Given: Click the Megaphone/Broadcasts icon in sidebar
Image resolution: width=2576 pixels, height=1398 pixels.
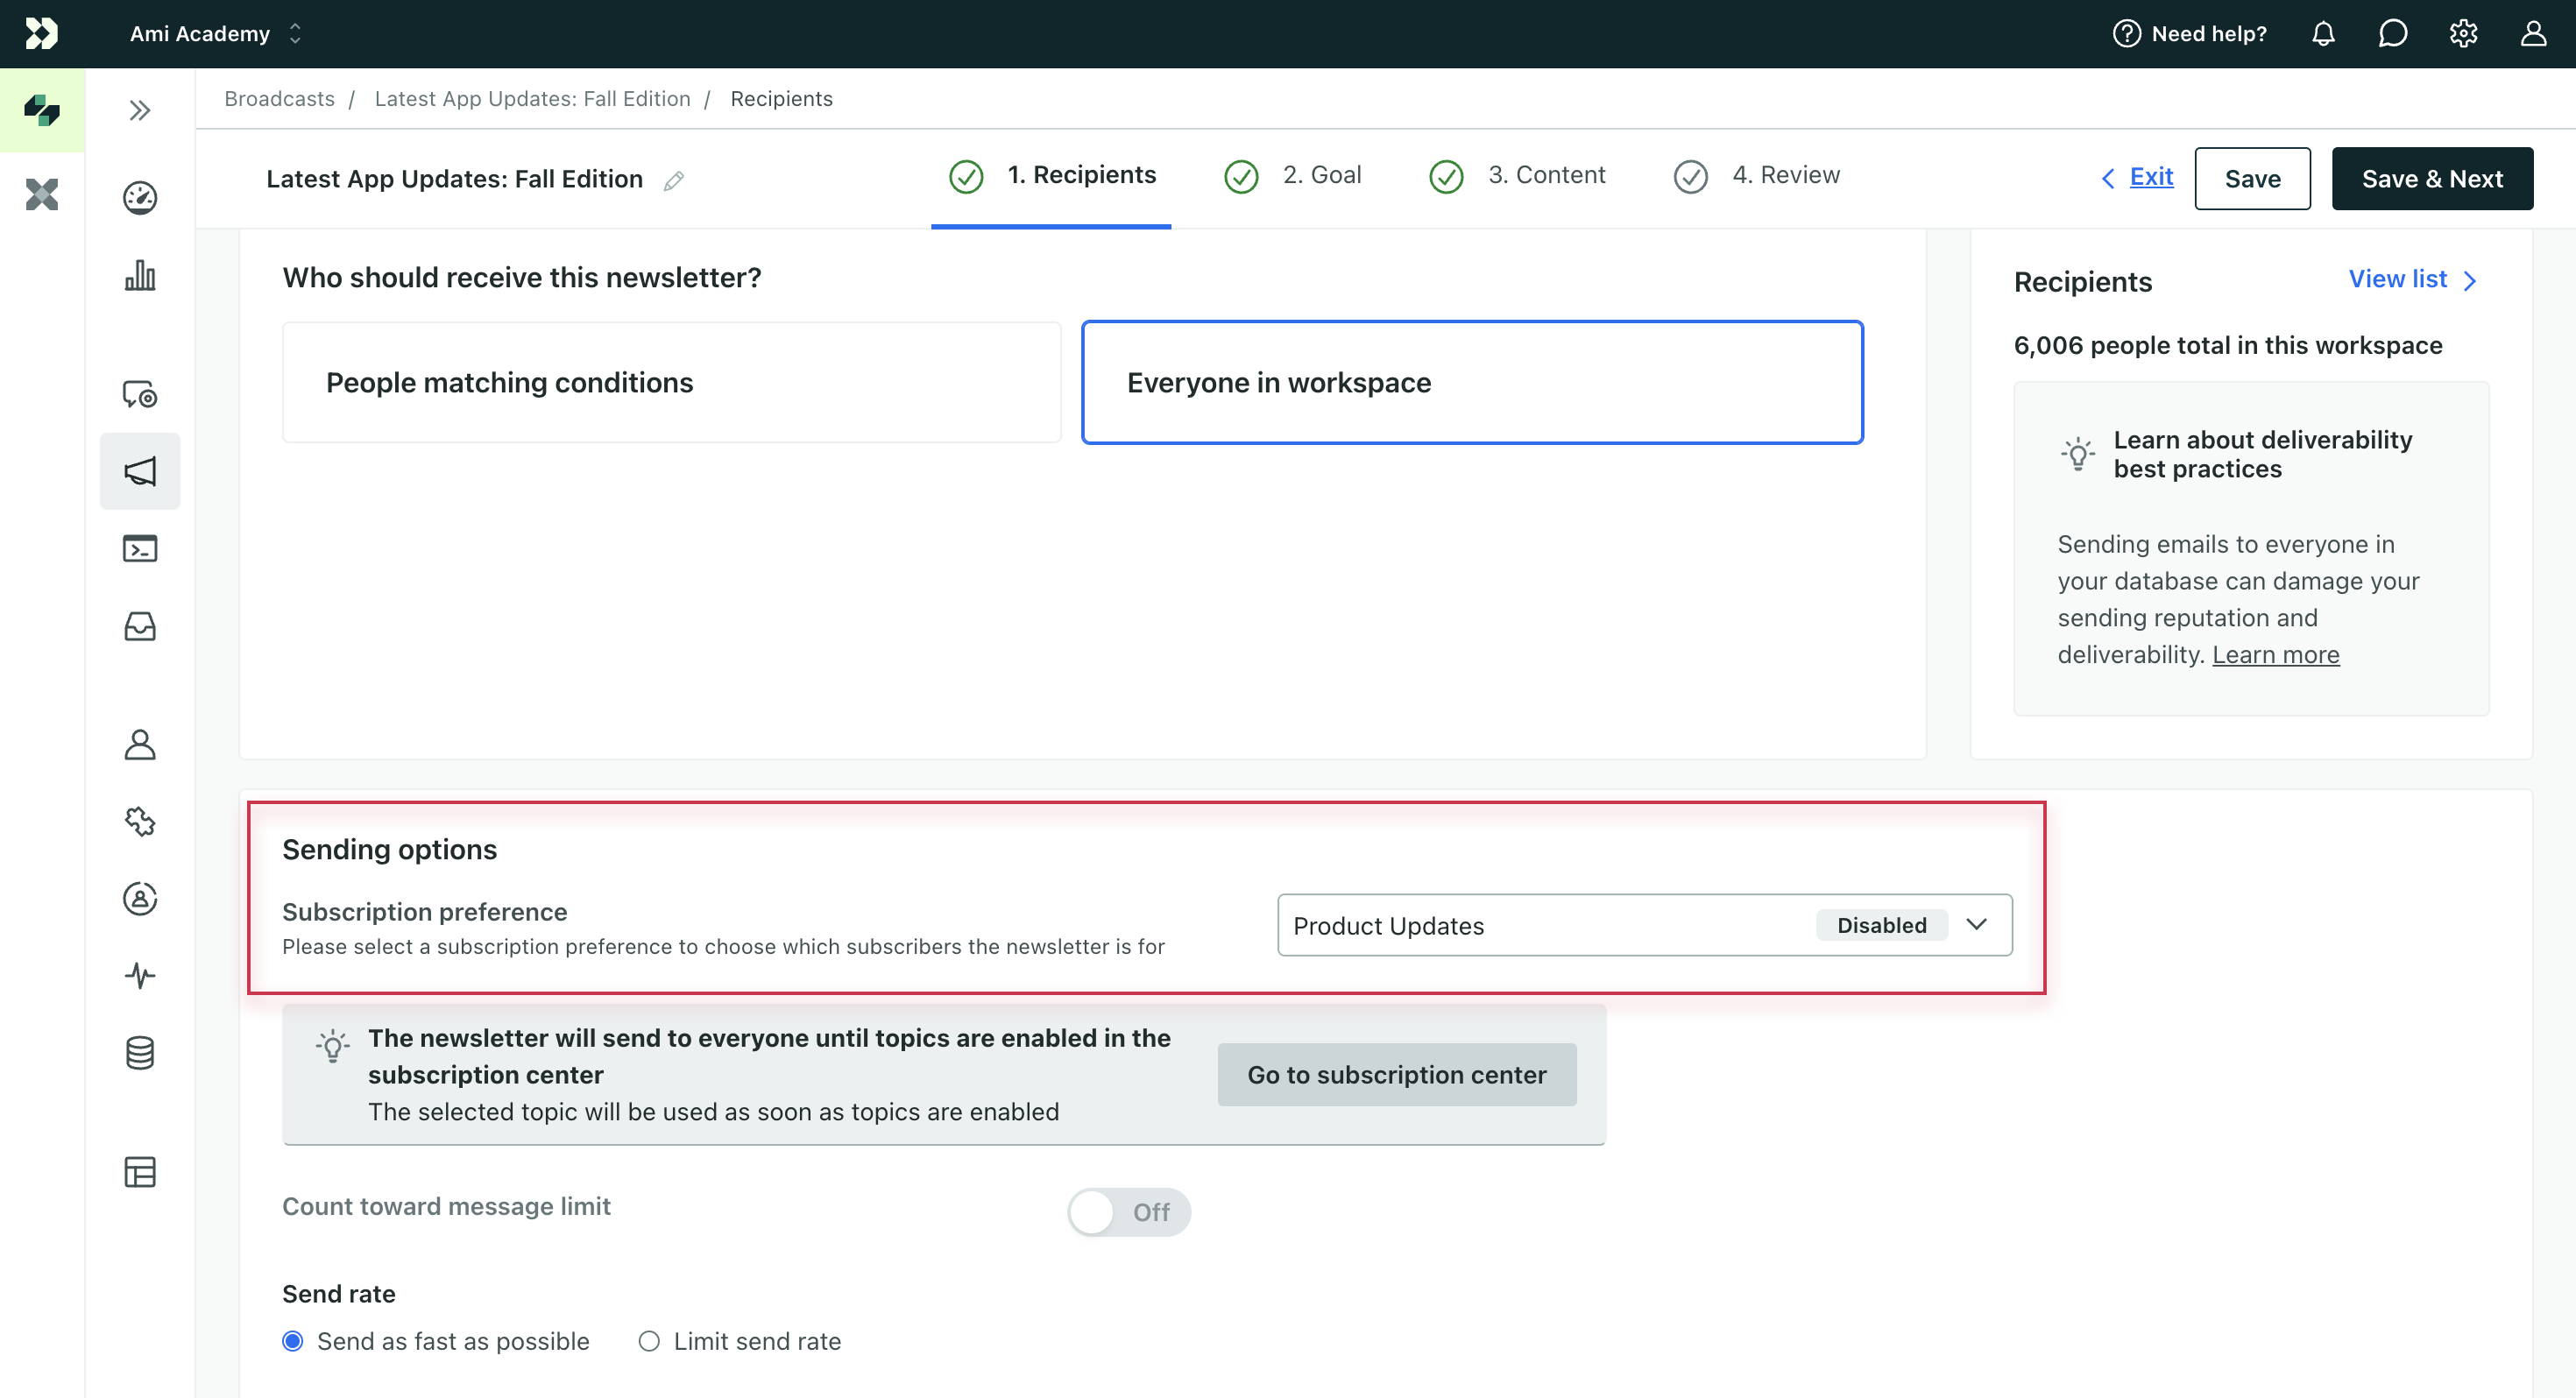Looking at the screenshot, I should pos(139,470).
